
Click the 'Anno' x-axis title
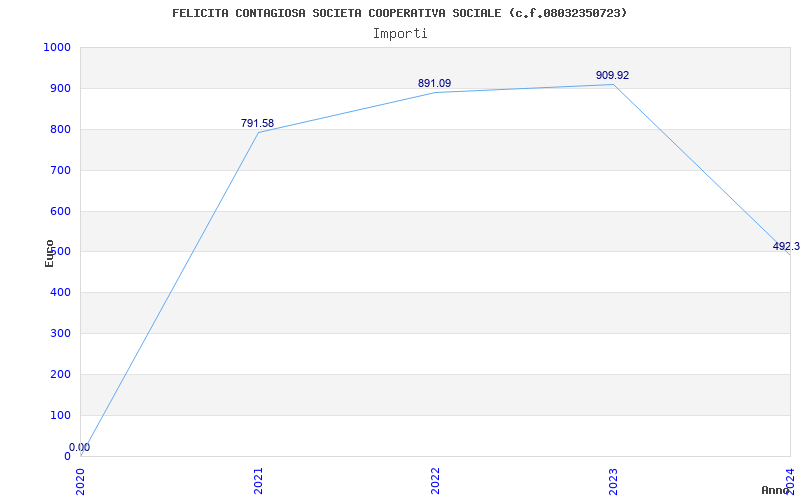click(776, 490)
